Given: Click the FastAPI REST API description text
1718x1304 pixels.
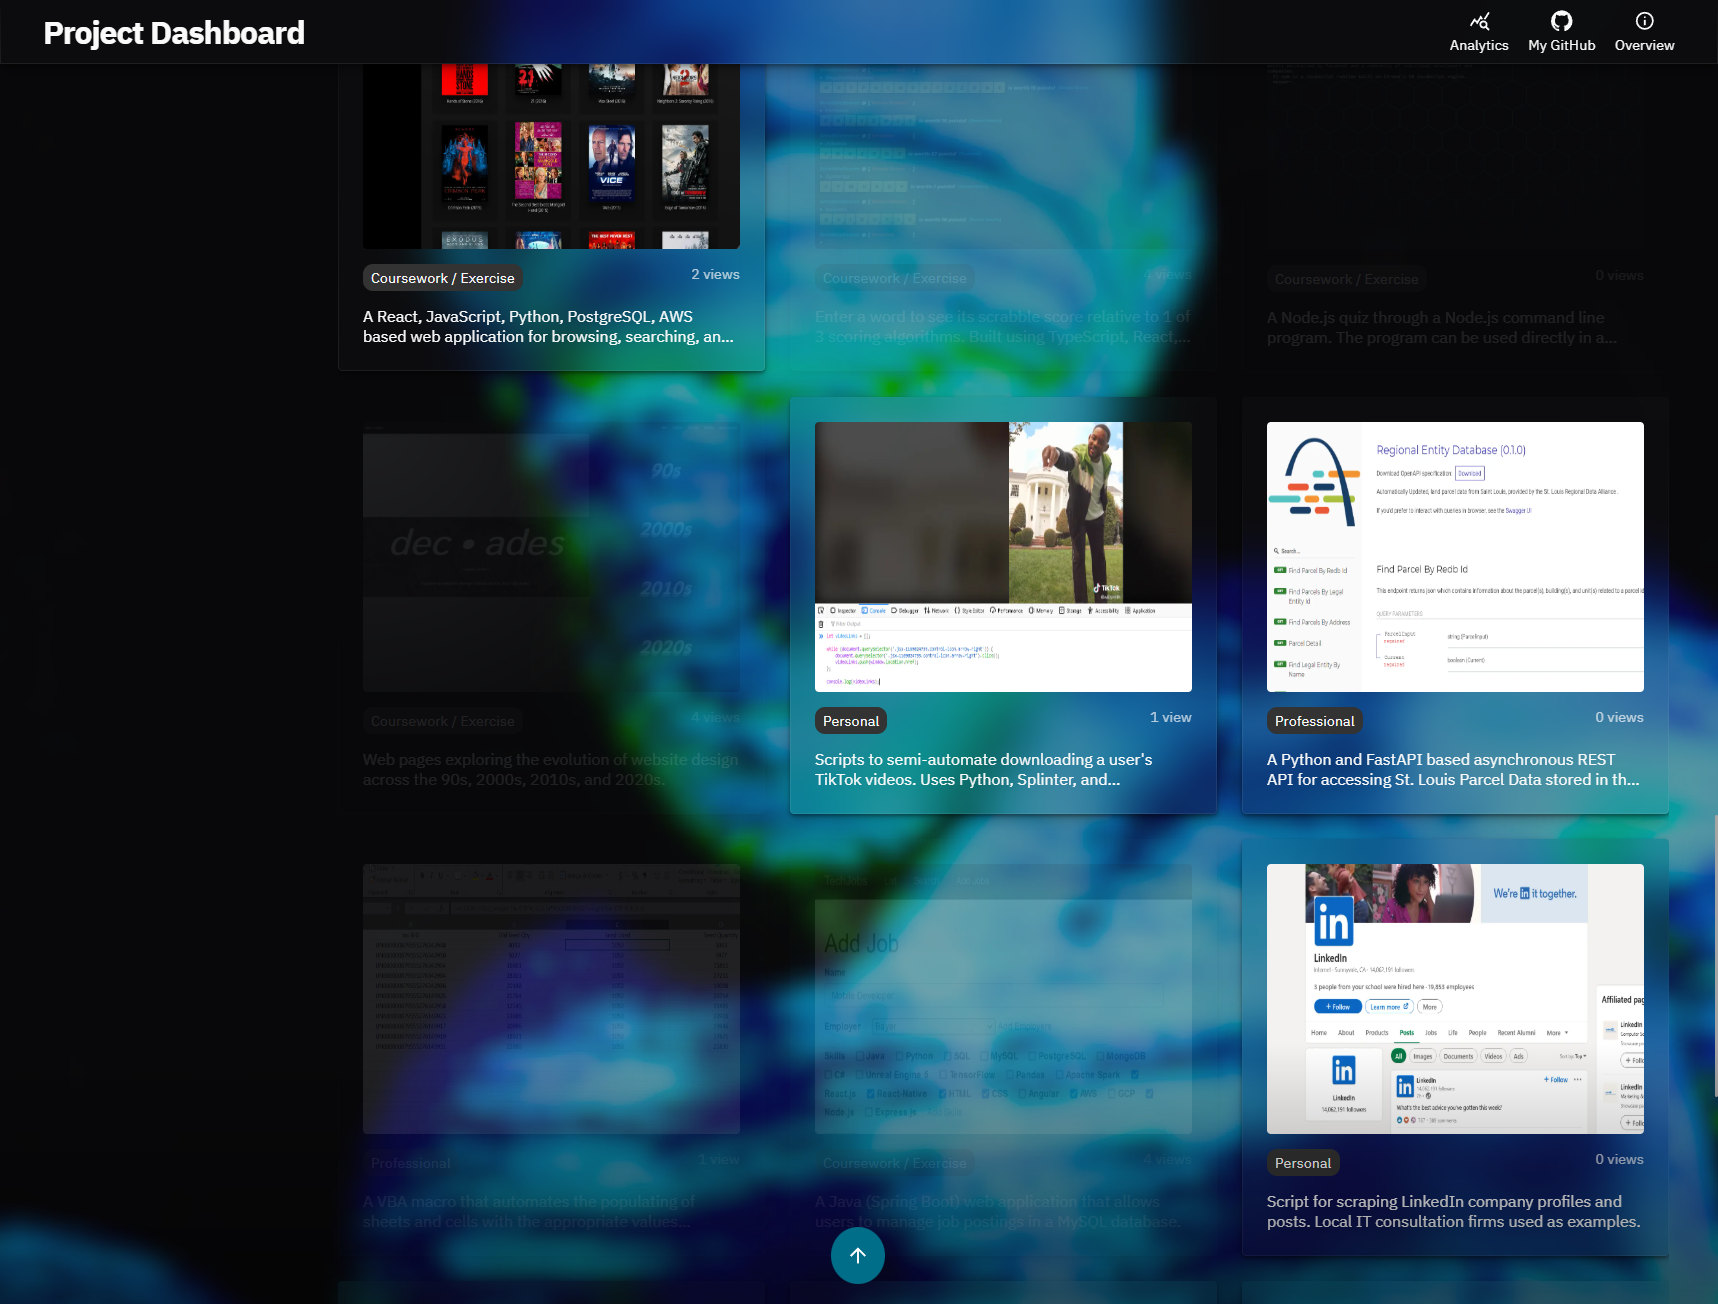Looking at the screenshot, I should point(1452,770).
